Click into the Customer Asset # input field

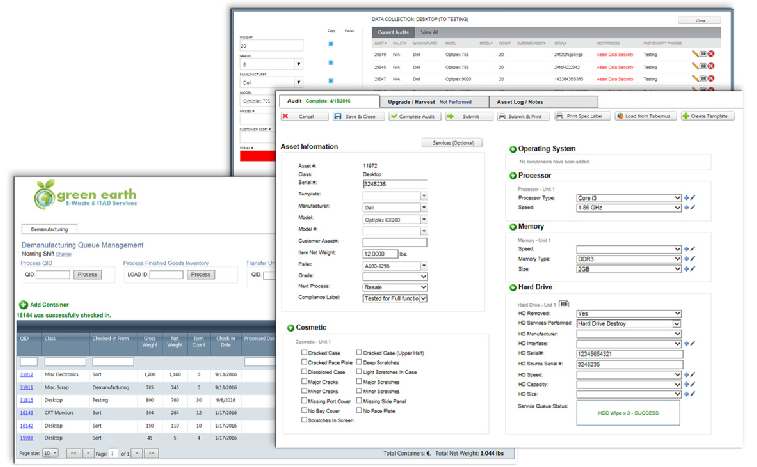[395, 242]
